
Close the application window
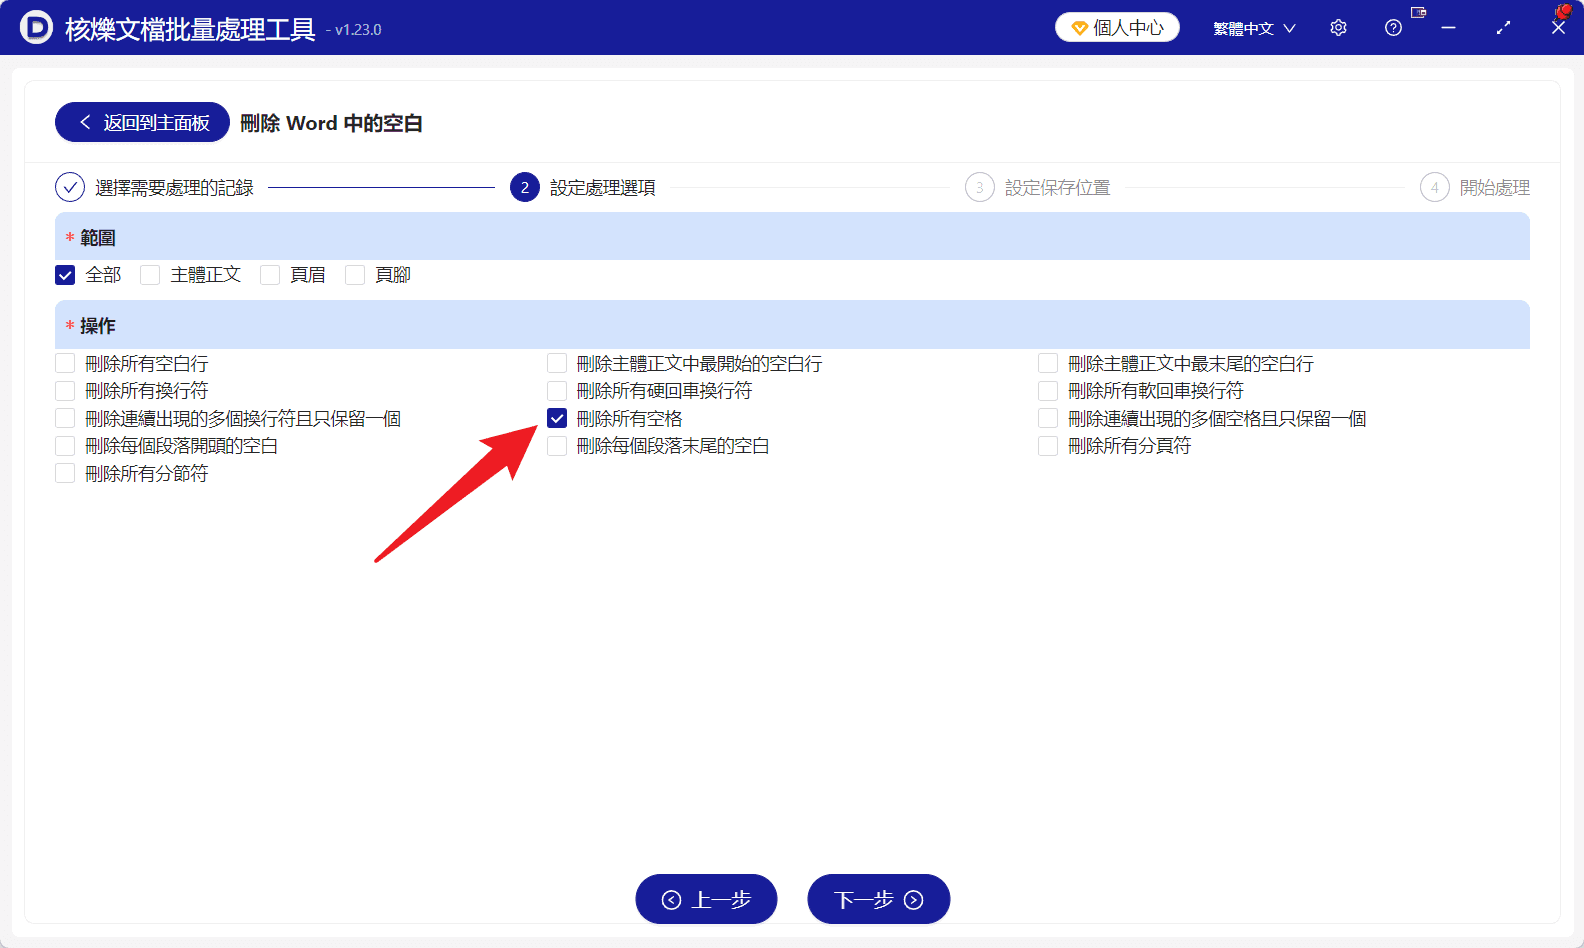1558,28
